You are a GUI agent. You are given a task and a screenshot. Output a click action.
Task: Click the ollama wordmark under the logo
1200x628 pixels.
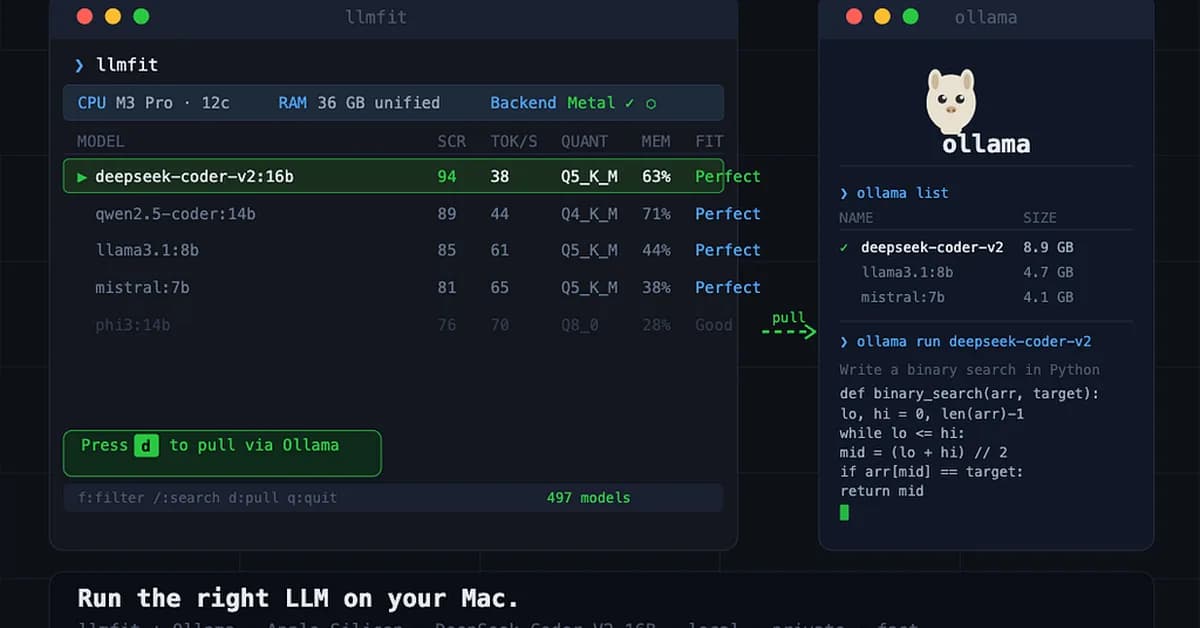tap(985, 144)
